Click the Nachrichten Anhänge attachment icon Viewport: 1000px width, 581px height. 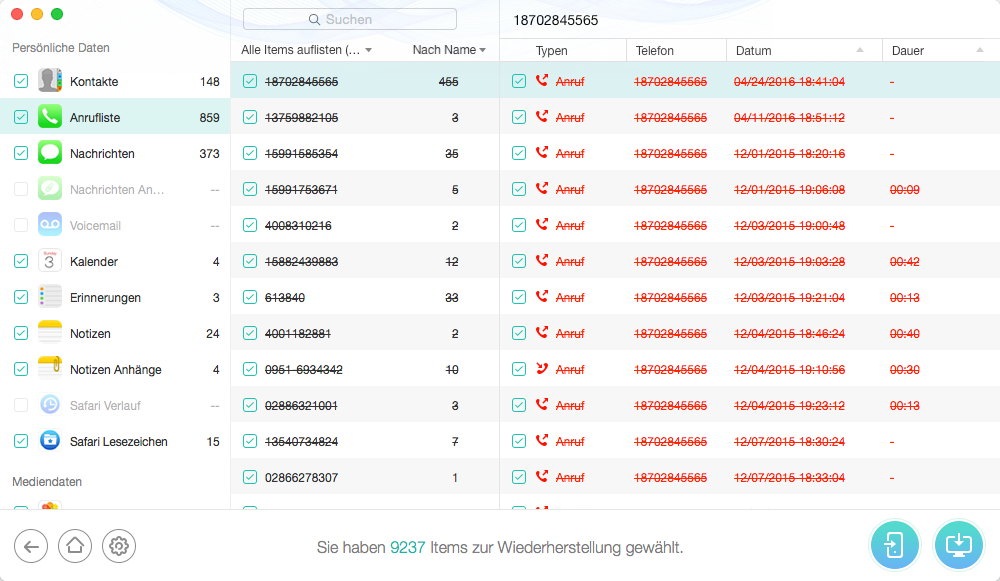coord(50,189)
